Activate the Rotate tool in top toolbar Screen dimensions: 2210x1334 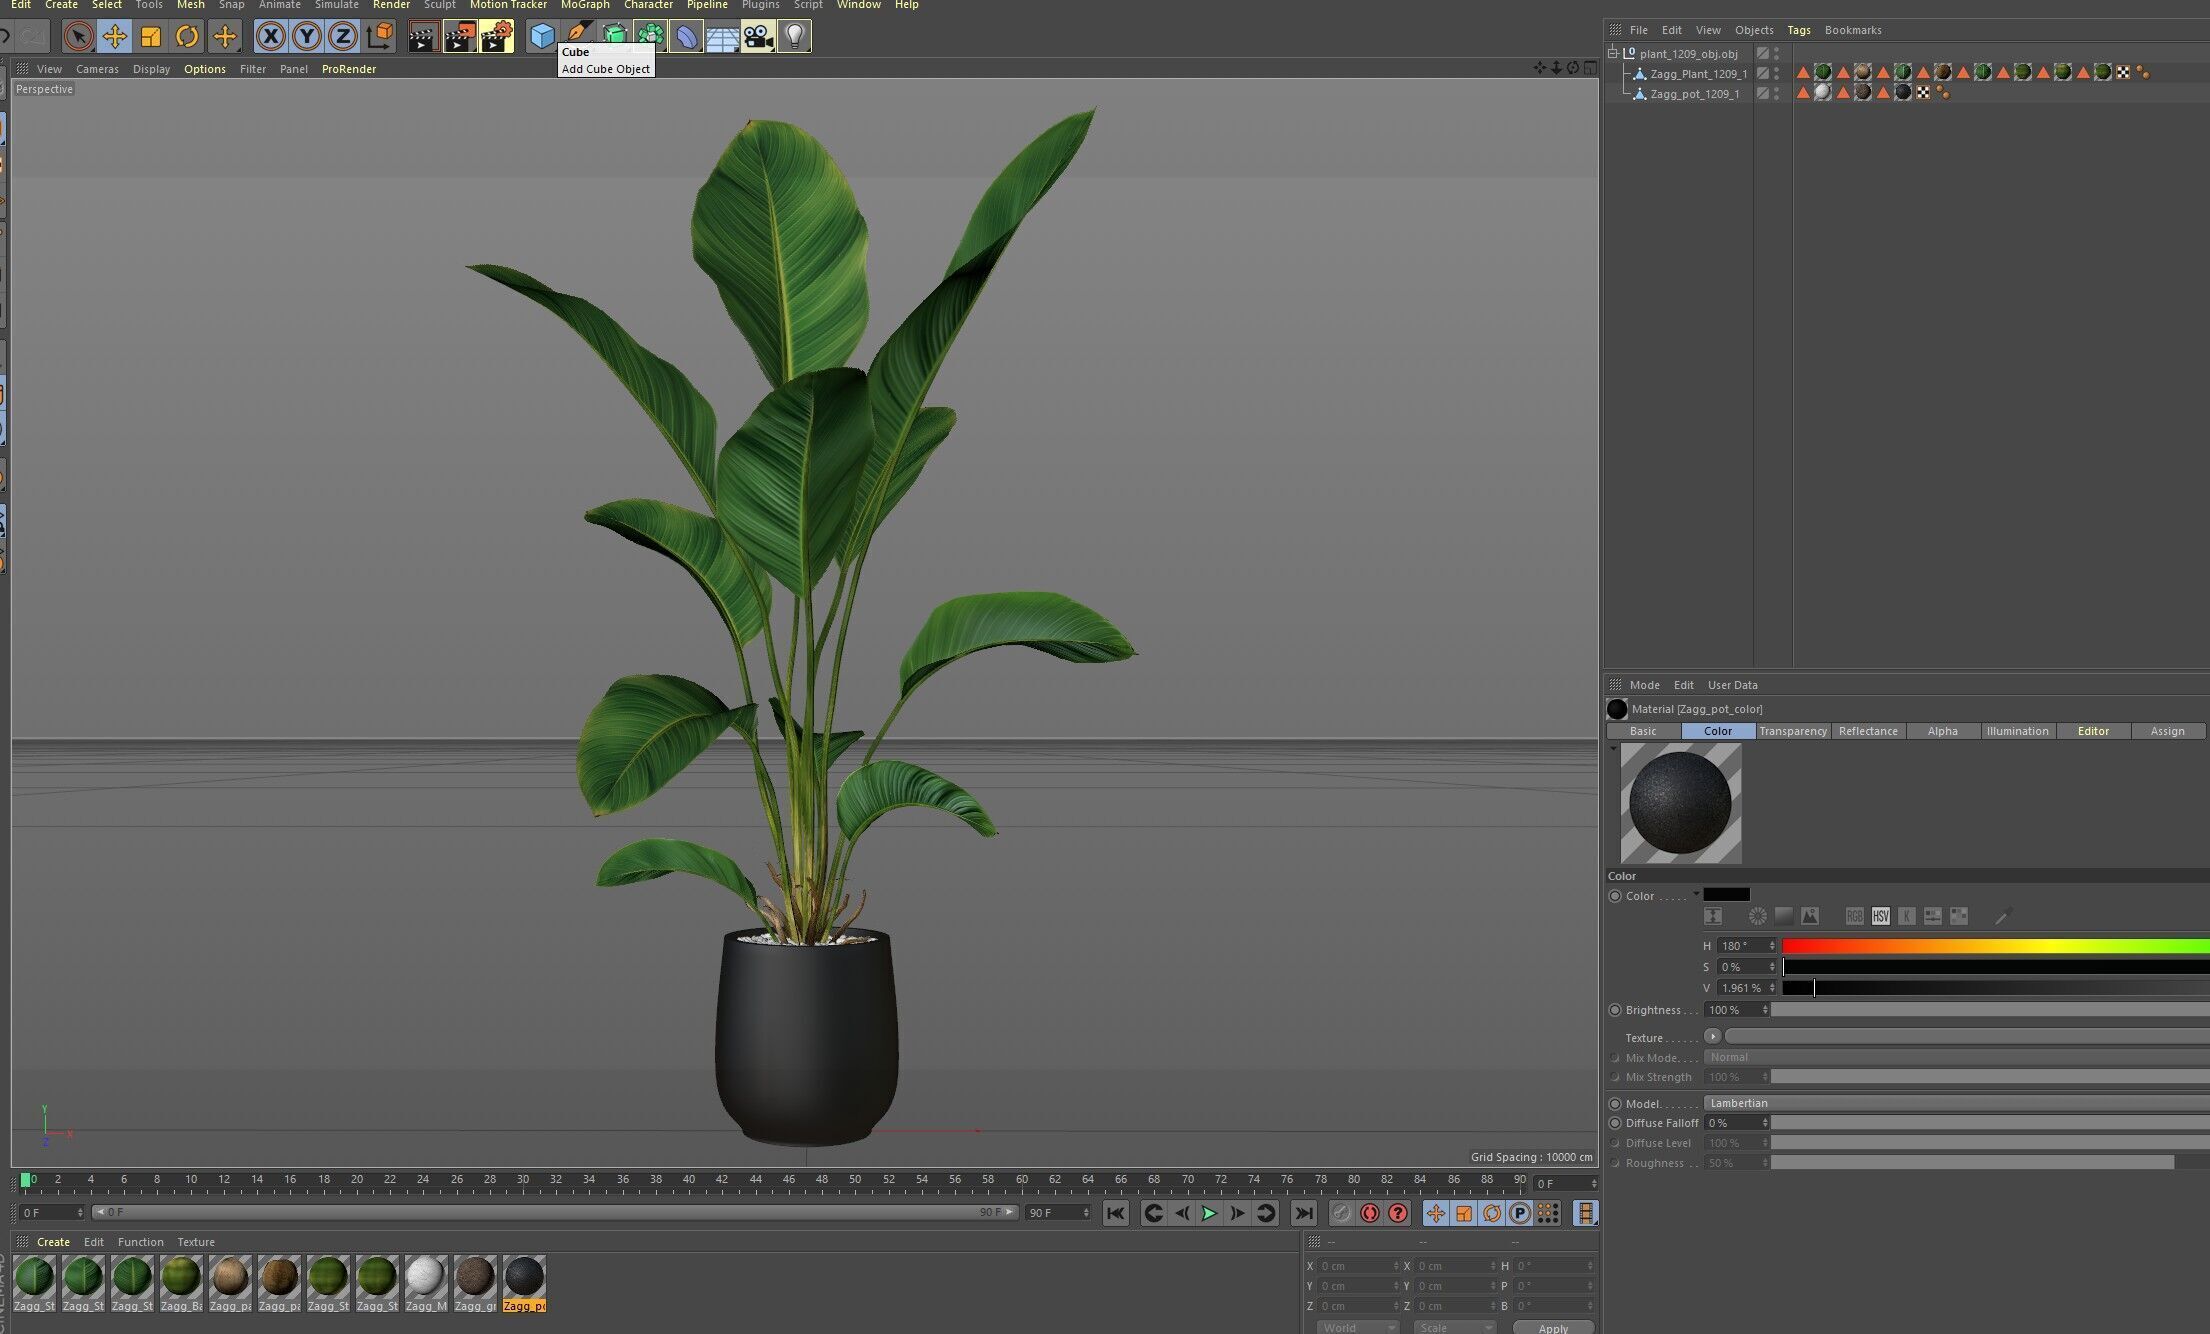point(187,37)
